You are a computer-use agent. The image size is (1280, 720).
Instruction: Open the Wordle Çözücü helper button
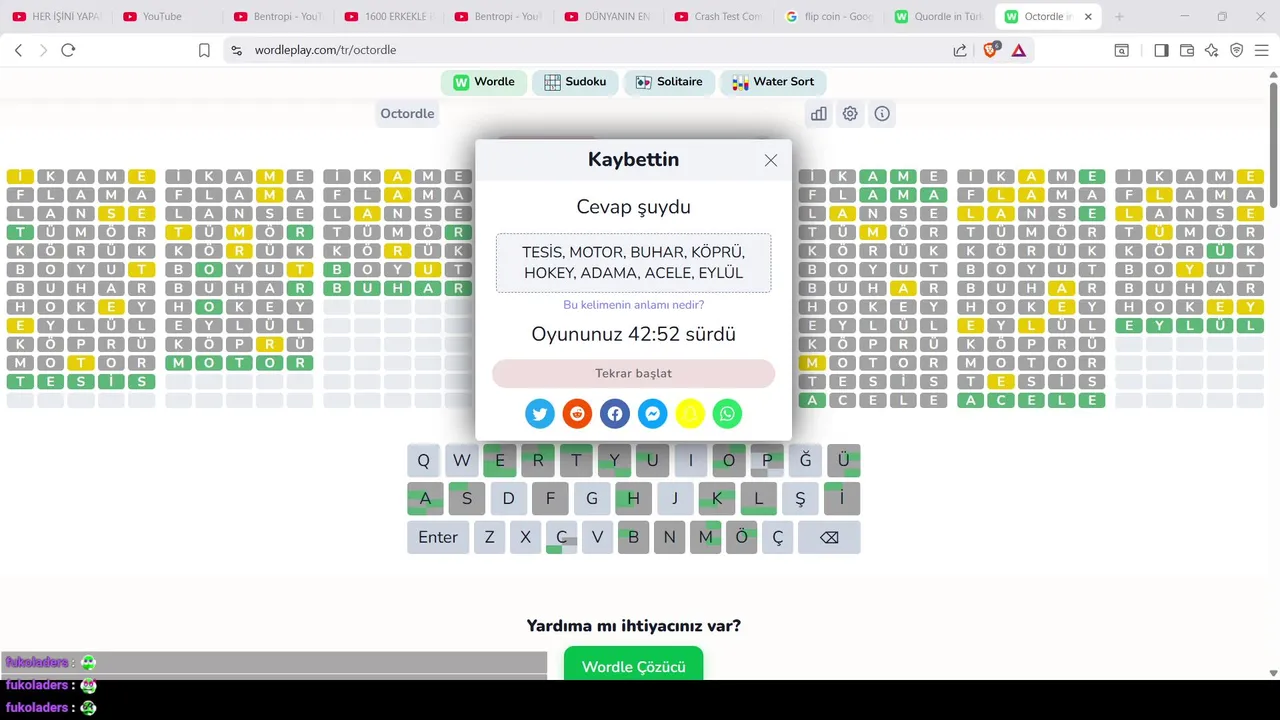click(x=633, y=666)
